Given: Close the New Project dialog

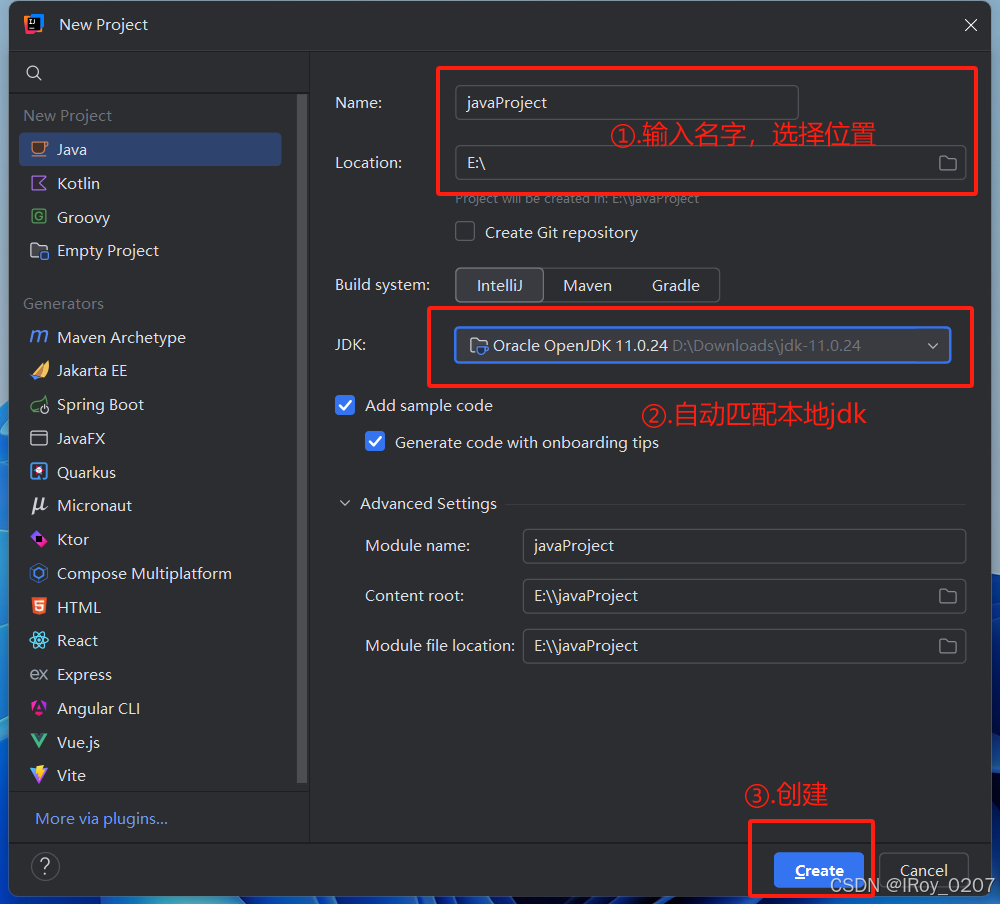Looking at the screenshot, I should tap(971, 25).
